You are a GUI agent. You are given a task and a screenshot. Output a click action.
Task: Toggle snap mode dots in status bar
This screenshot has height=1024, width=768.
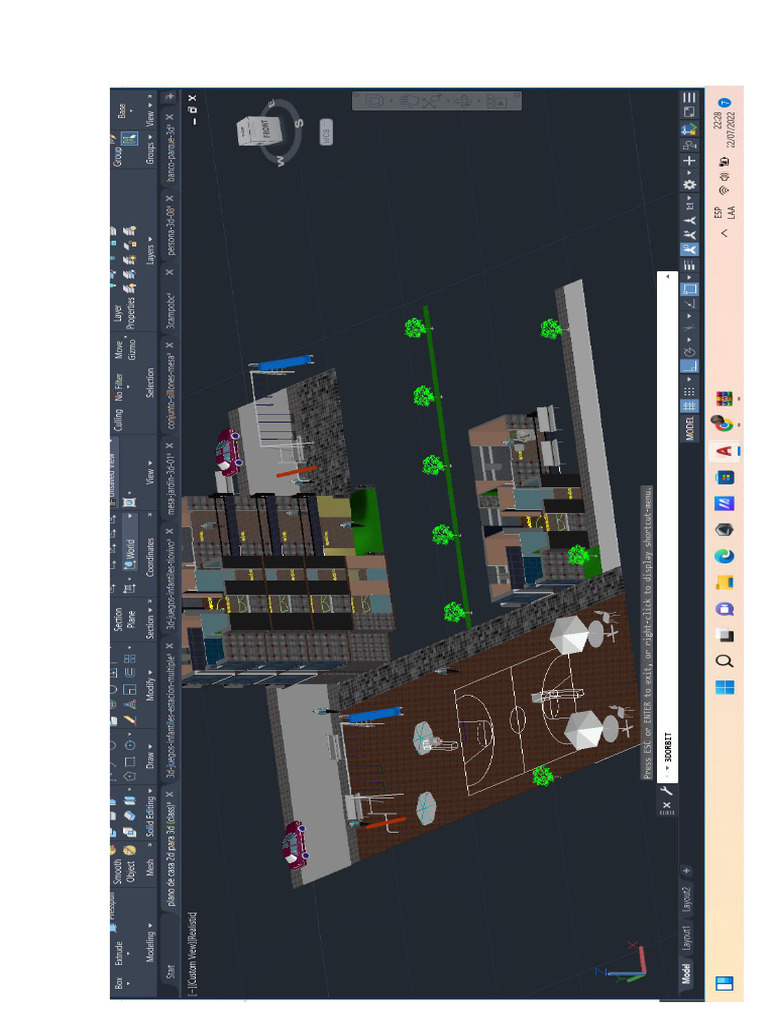(690, 391)
